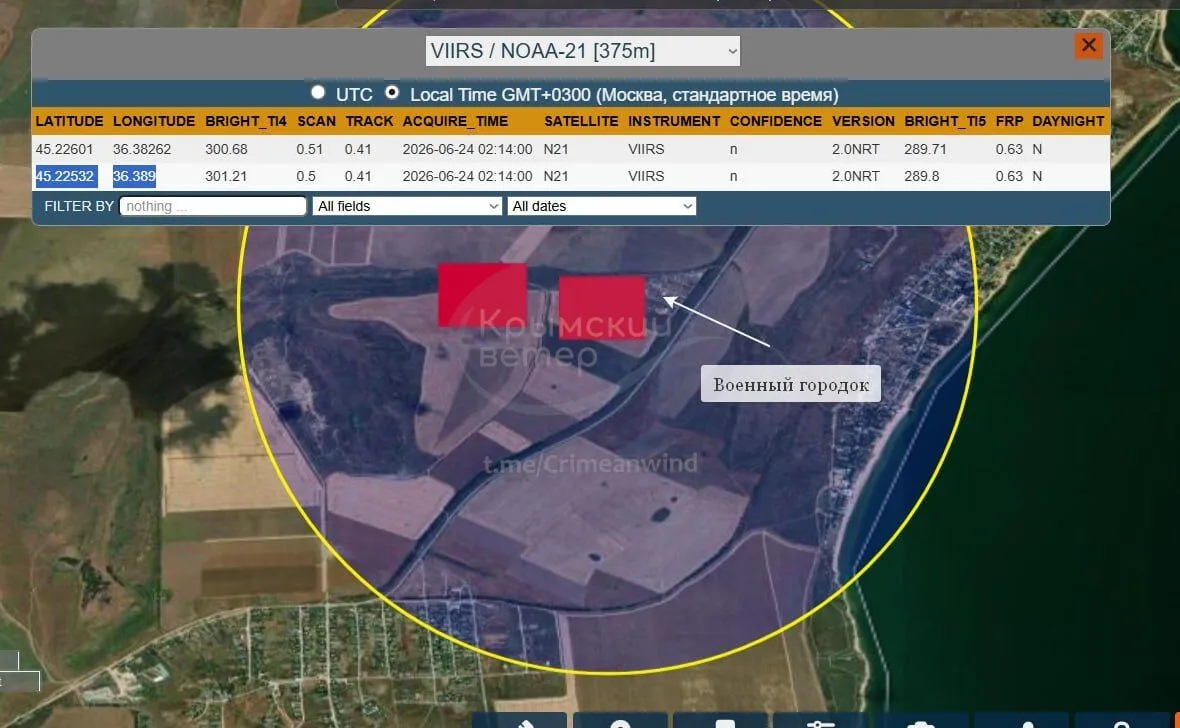The height and width of the screenshot is (728, 1180).
Task: Click the right red fire detection square
Action: 602,307
